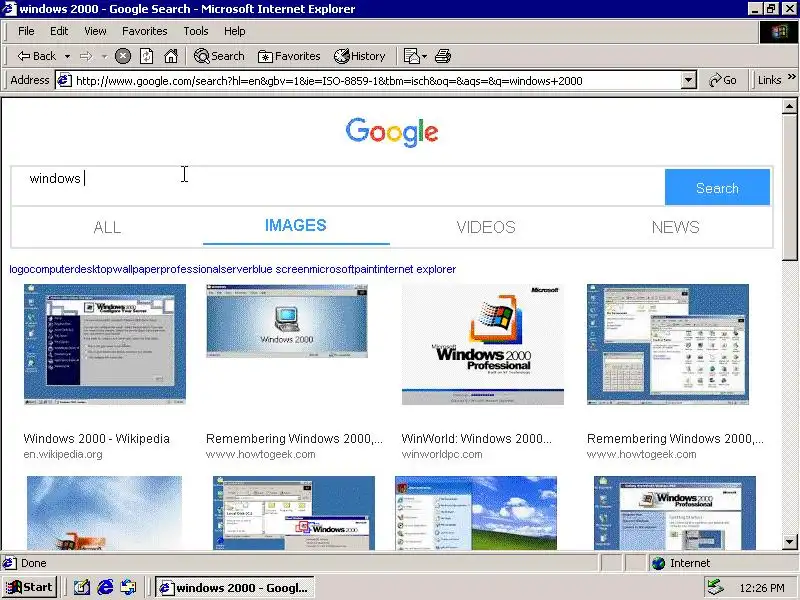Open the Favorites menu
800x600 pixels.
coord(144,31)
